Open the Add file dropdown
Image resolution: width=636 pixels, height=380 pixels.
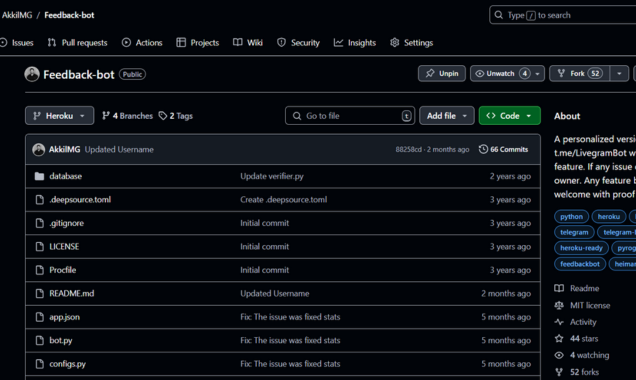tap(447, 116)
